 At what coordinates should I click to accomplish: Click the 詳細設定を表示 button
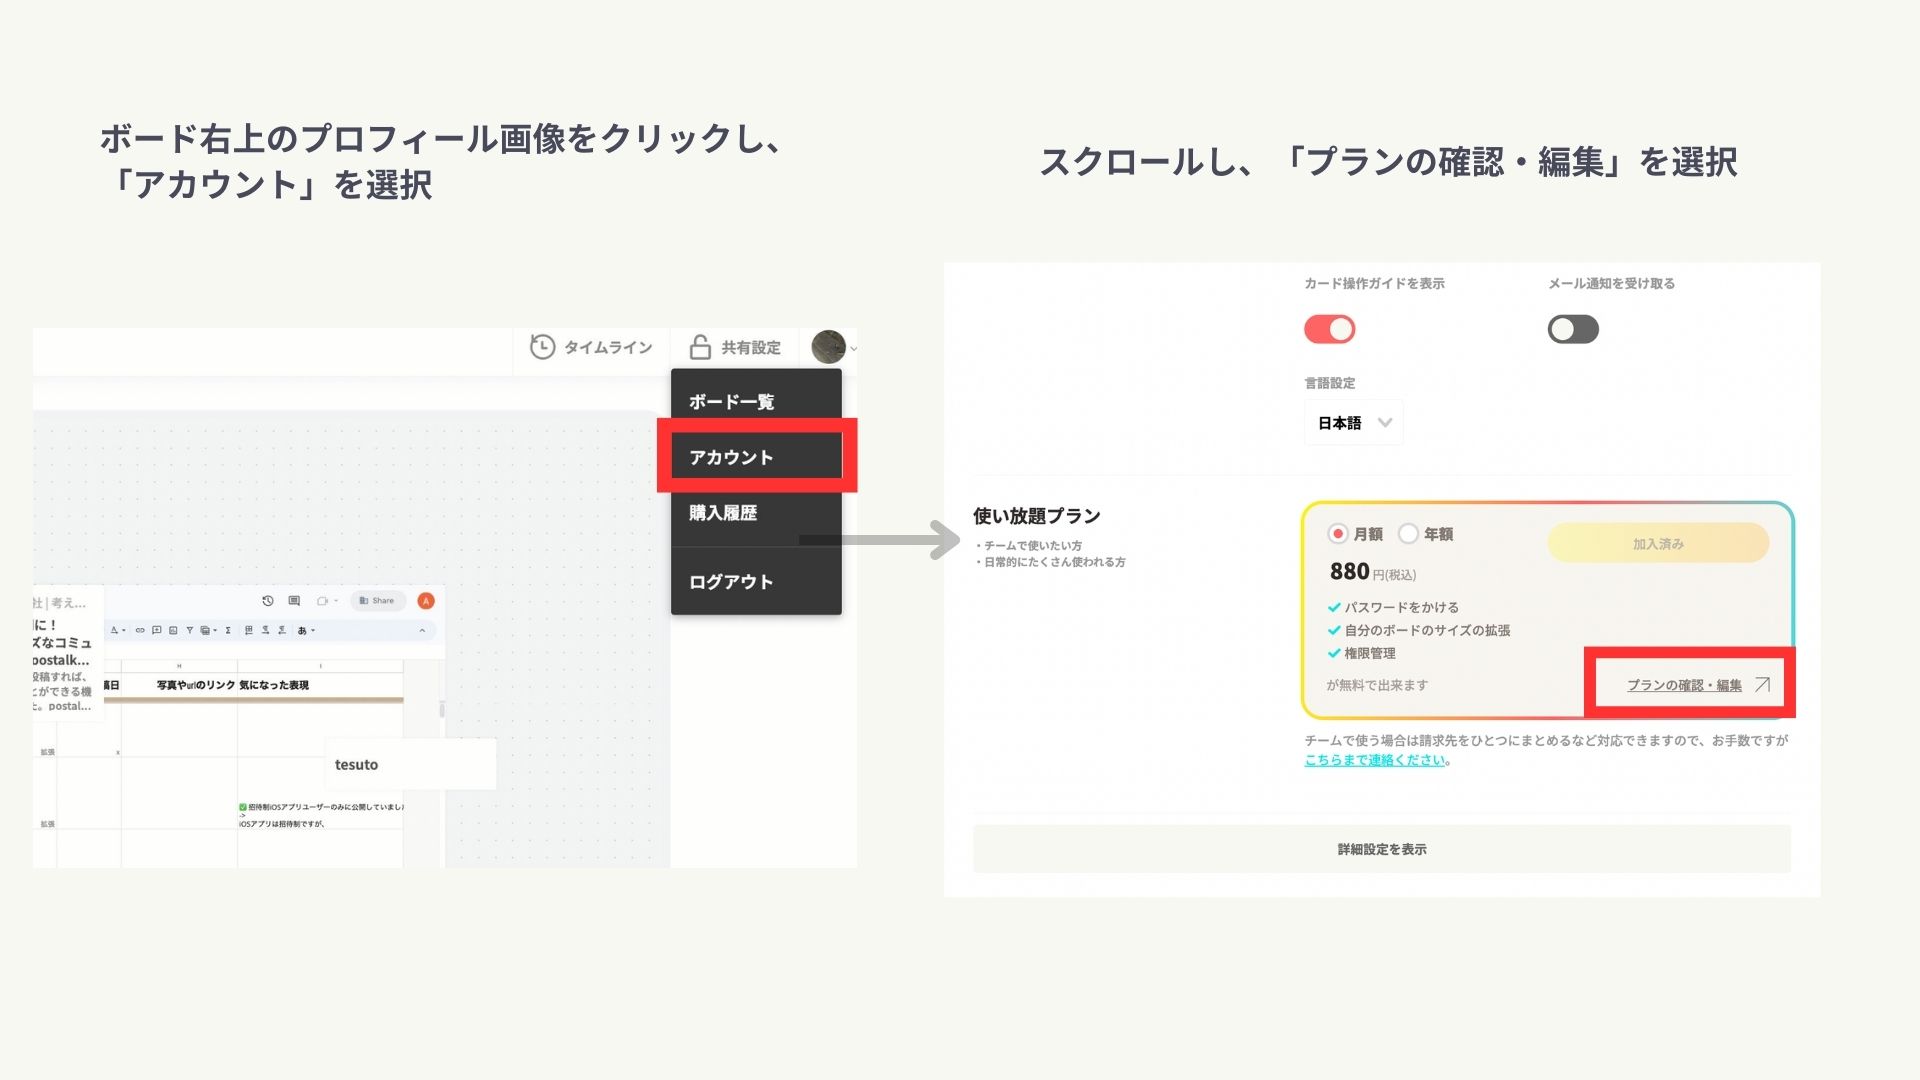(x=1381, y=849)
